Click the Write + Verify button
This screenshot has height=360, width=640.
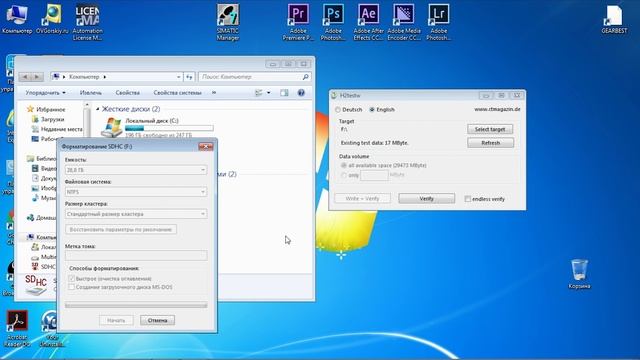(362, 198)
